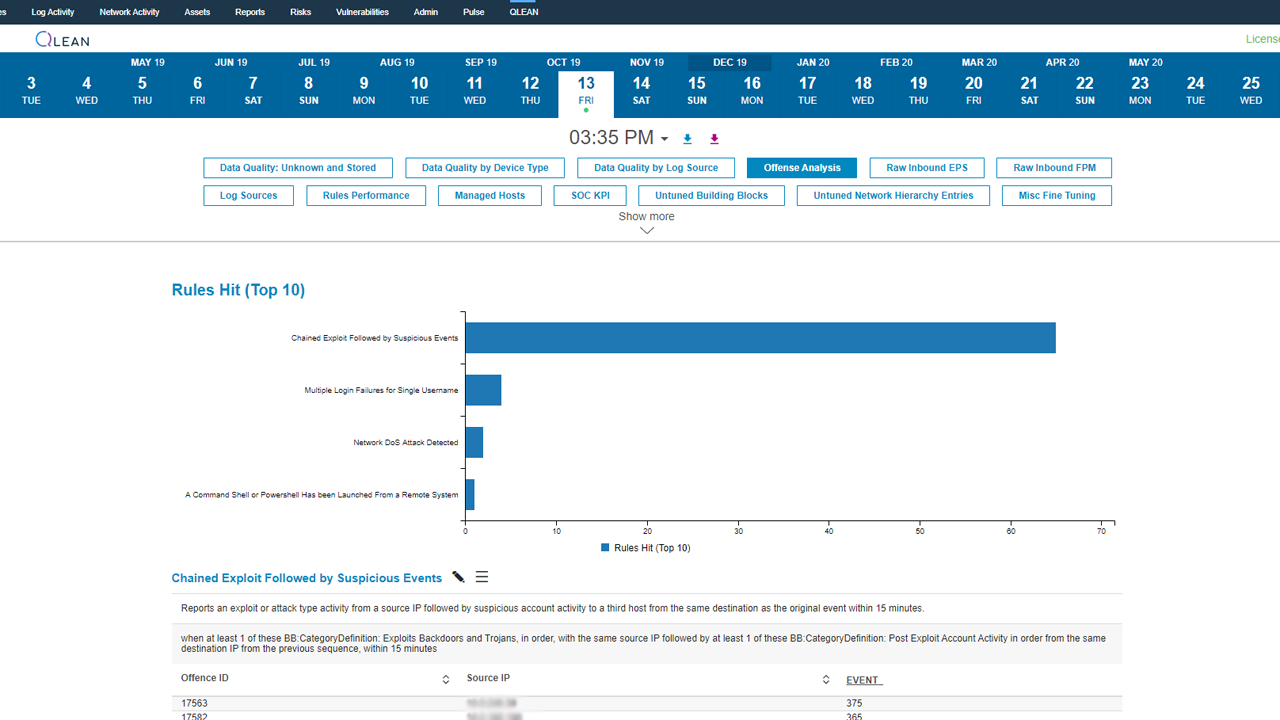The image size is (1280, 720).
Task: Select Data Quality by Log Source
Action: (x=656, y=168)
